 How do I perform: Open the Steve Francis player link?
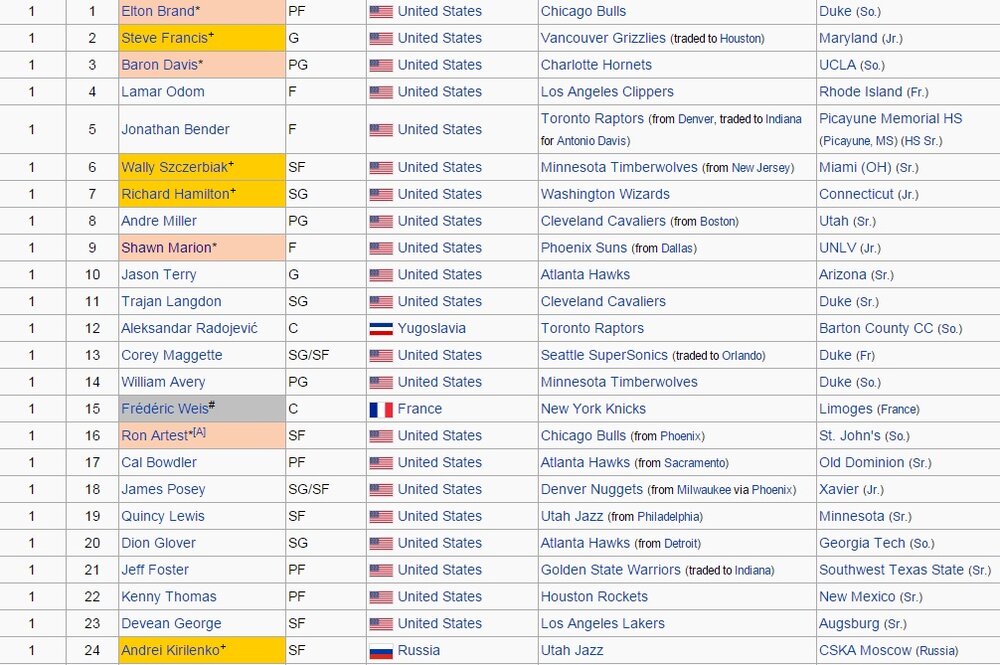coord(165,38)
